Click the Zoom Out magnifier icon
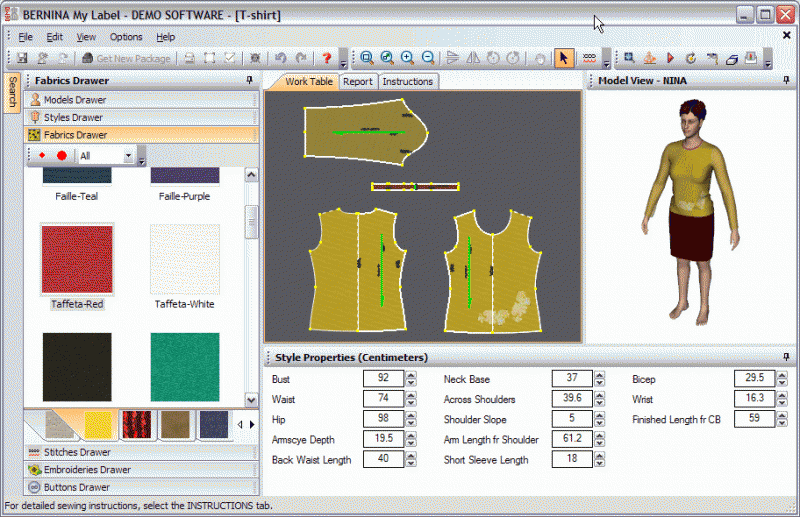 pyautogui.click(x=428, y=58)
